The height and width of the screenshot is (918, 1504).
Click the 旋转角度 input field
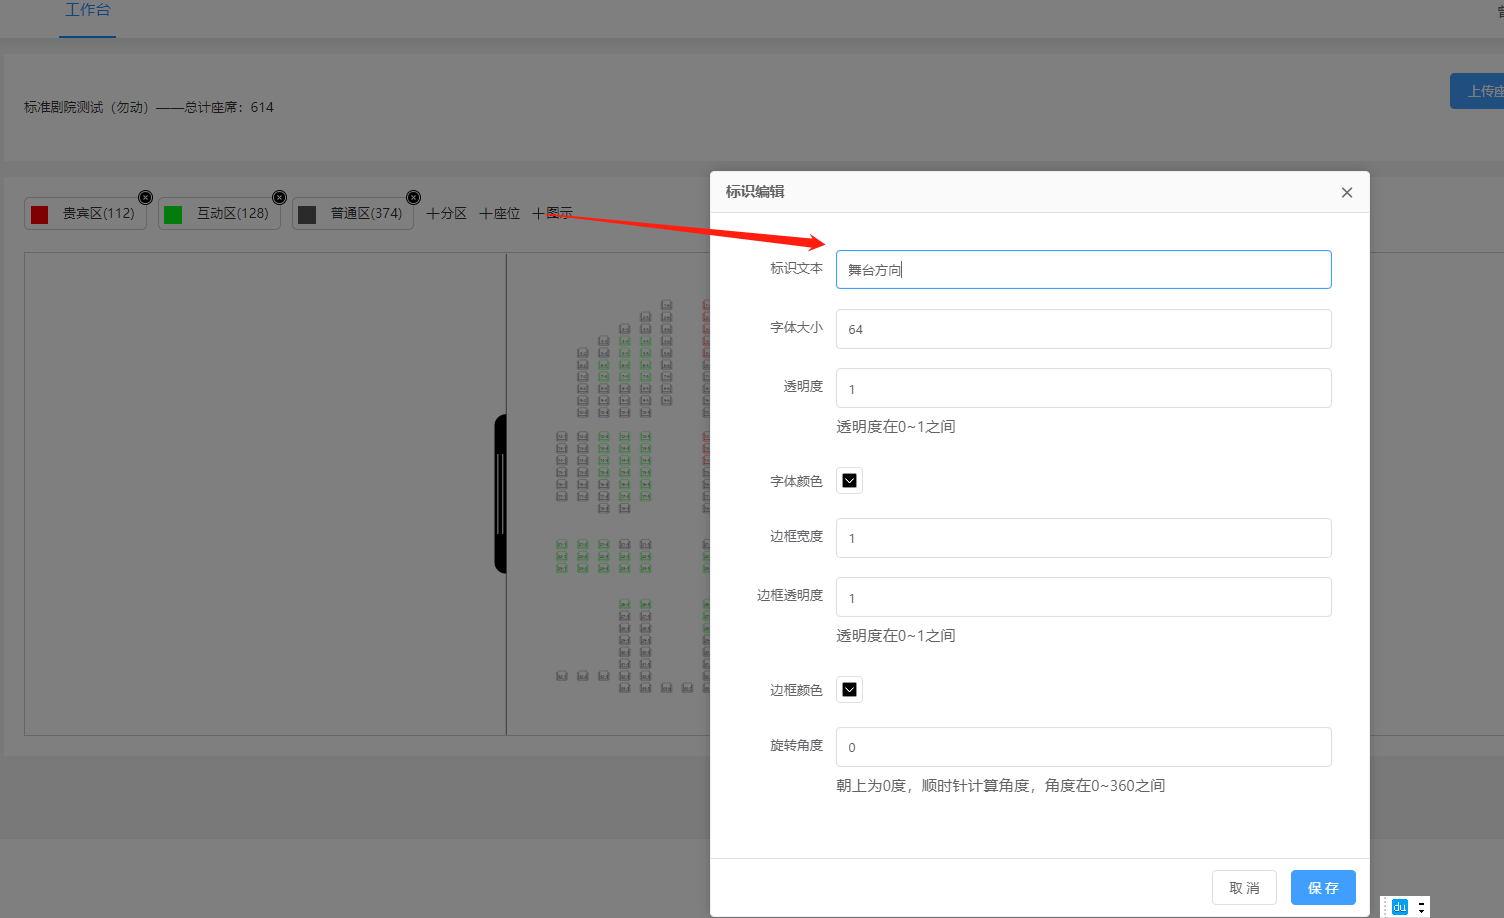(x=1083, y=747)
